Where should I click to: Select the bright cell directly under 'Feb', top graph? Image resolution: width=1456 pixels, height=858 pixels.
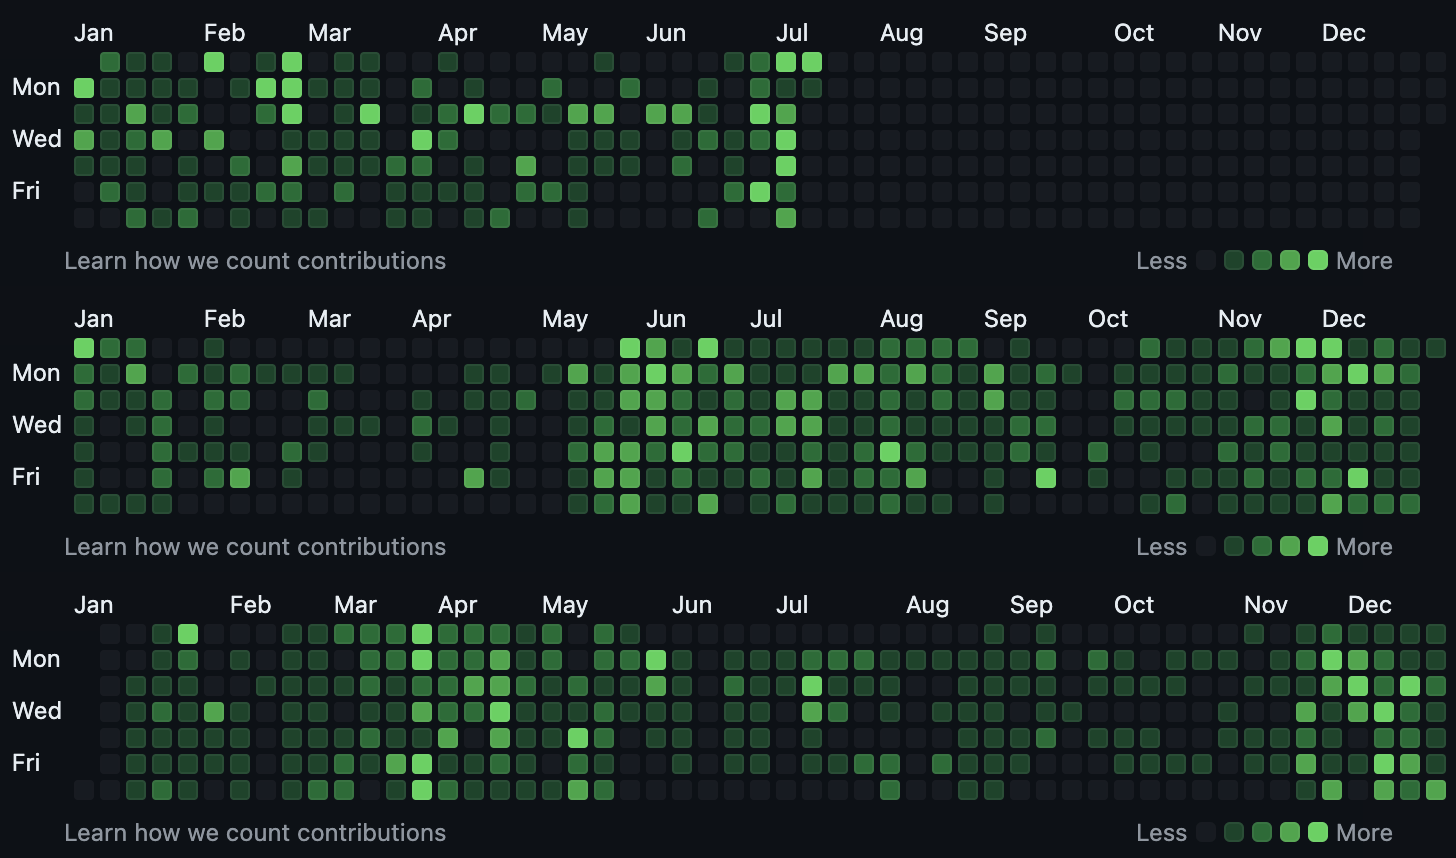click(x=214, y=62)
